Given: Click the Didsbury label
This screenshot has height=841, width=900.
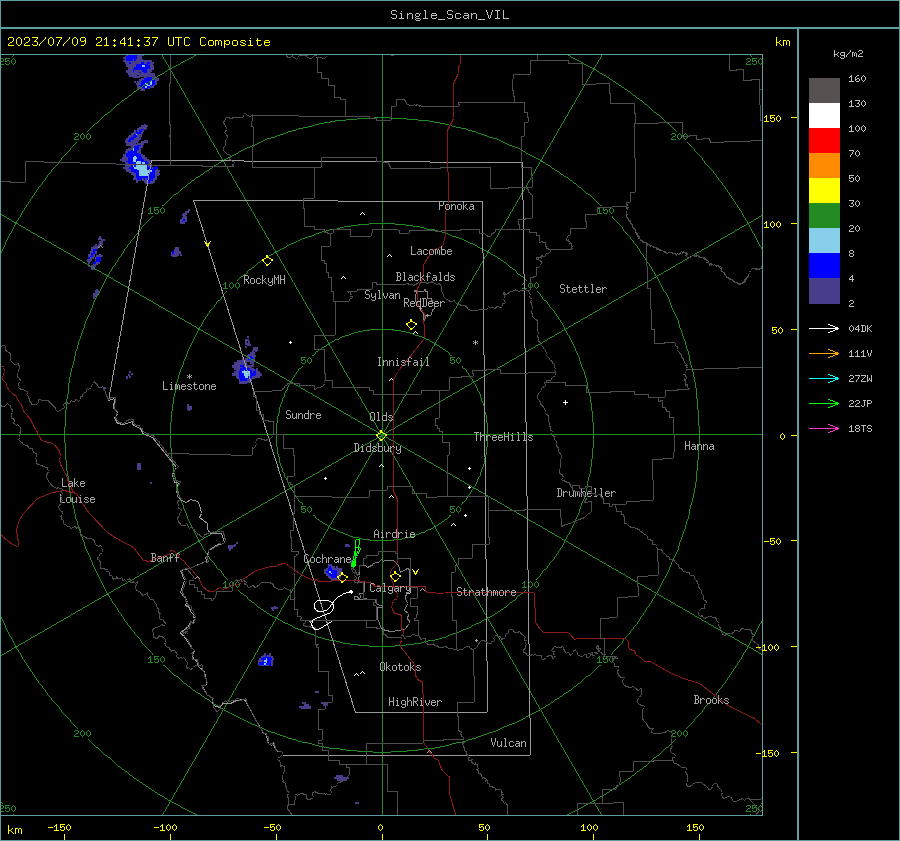Looking at the screenshot, I should pyautogui.click(x=377, y=448).
